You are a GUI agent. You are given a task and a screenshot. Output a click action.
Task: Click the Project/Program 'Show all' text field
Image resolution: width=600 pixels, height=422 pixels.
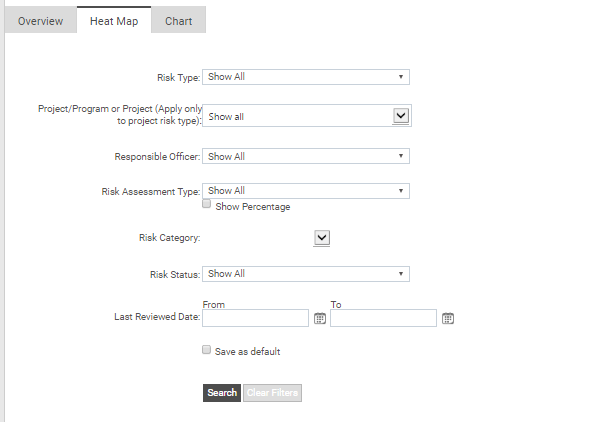tap(297, 116)
